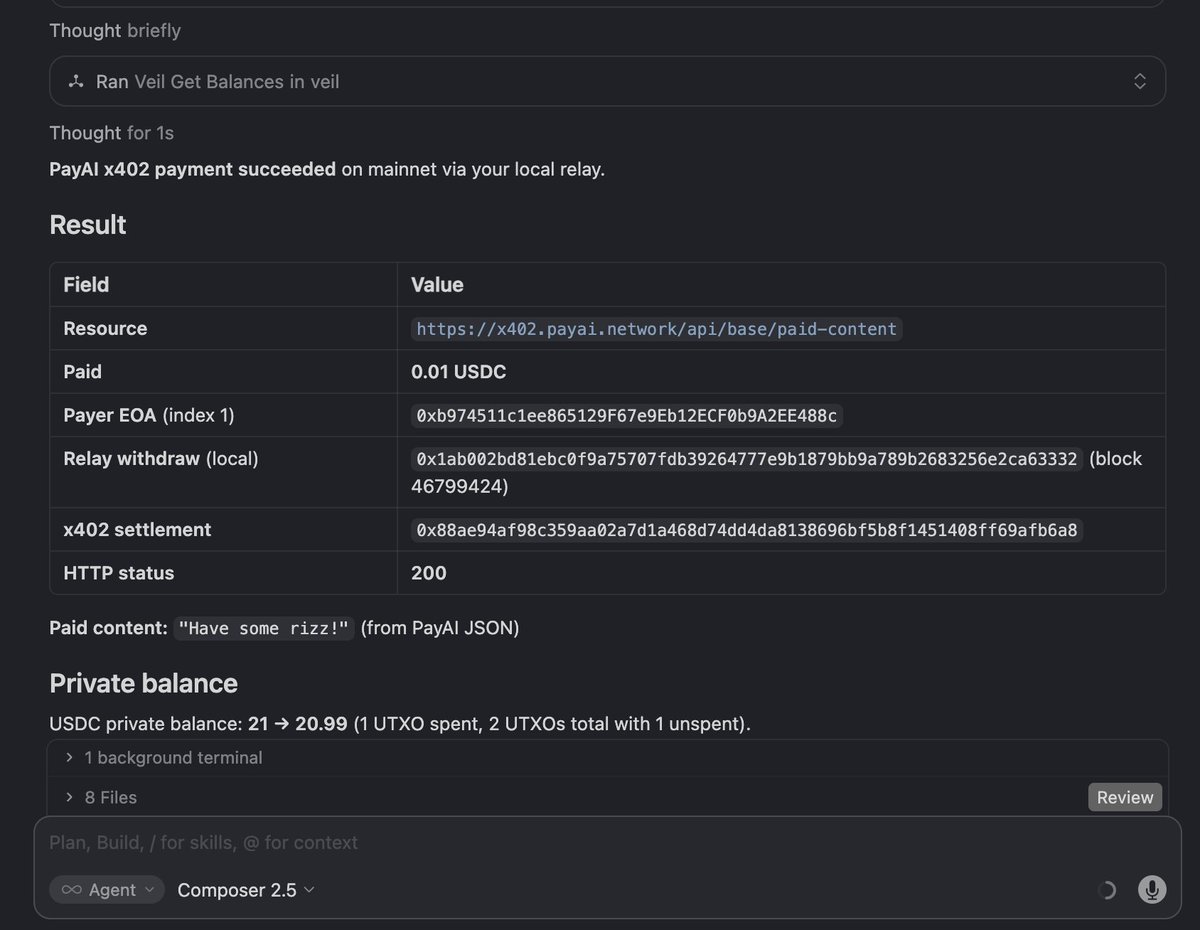Click the x402 settlement hash 0x88ae94af…
Image resolution: width=1200 pixels, height=930 pixels.
point(747,530)
